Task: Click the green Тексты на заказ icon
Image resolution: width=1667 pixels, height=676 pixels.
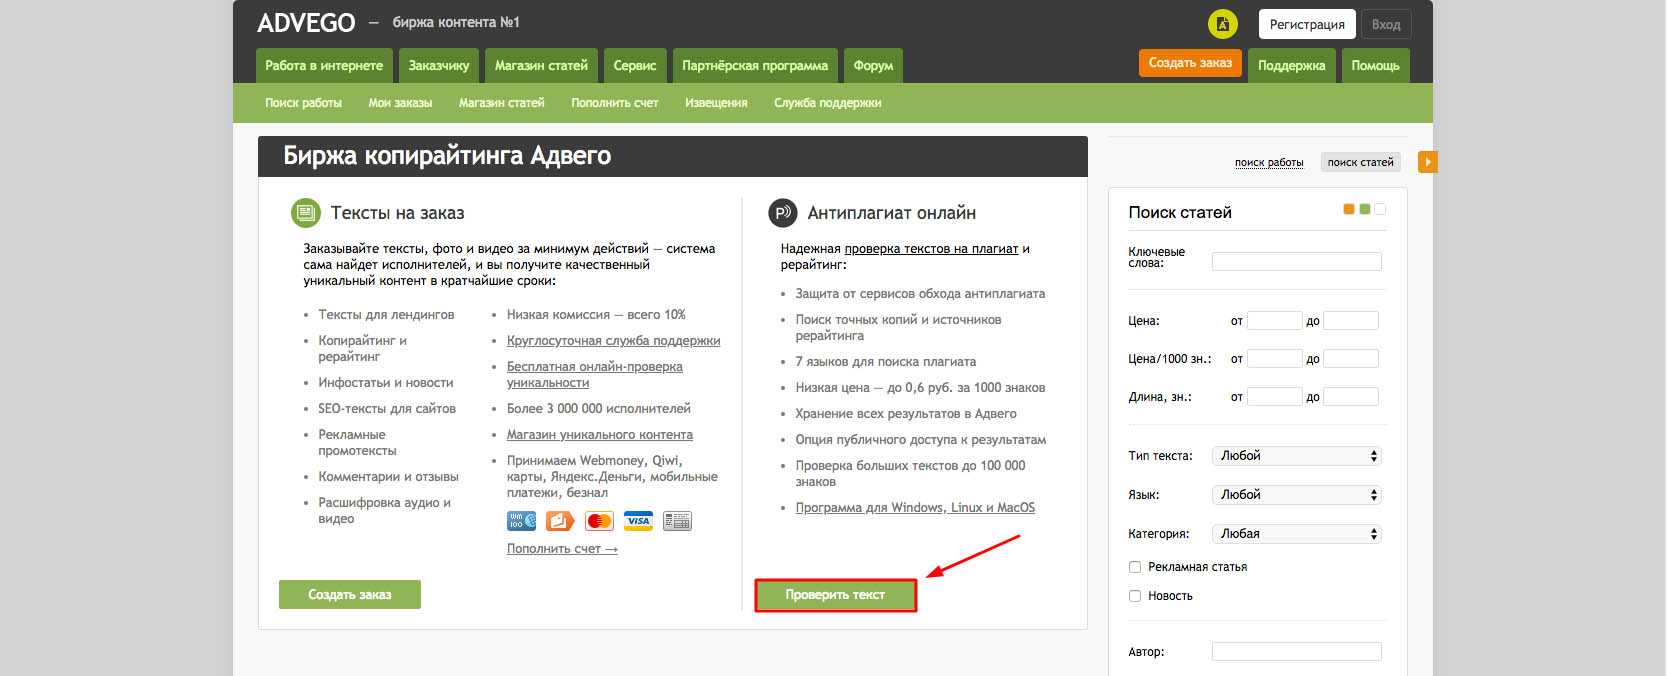Action: coord(305,213)
